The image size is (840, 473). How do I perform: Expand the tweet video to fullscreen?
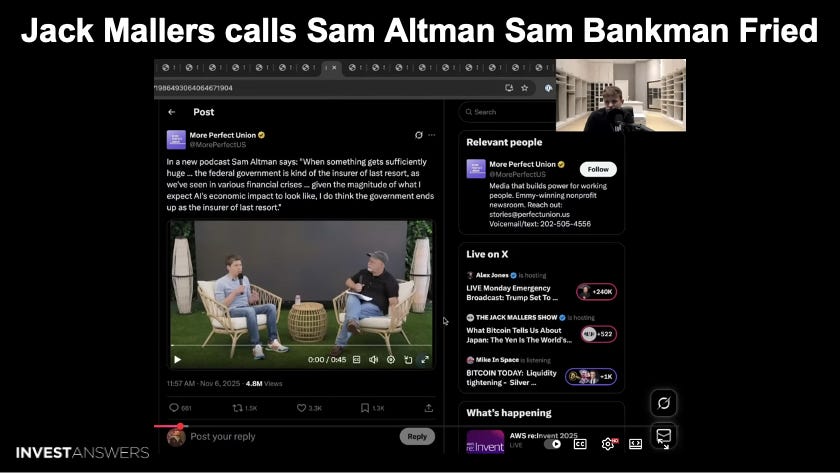pos(425,359)
